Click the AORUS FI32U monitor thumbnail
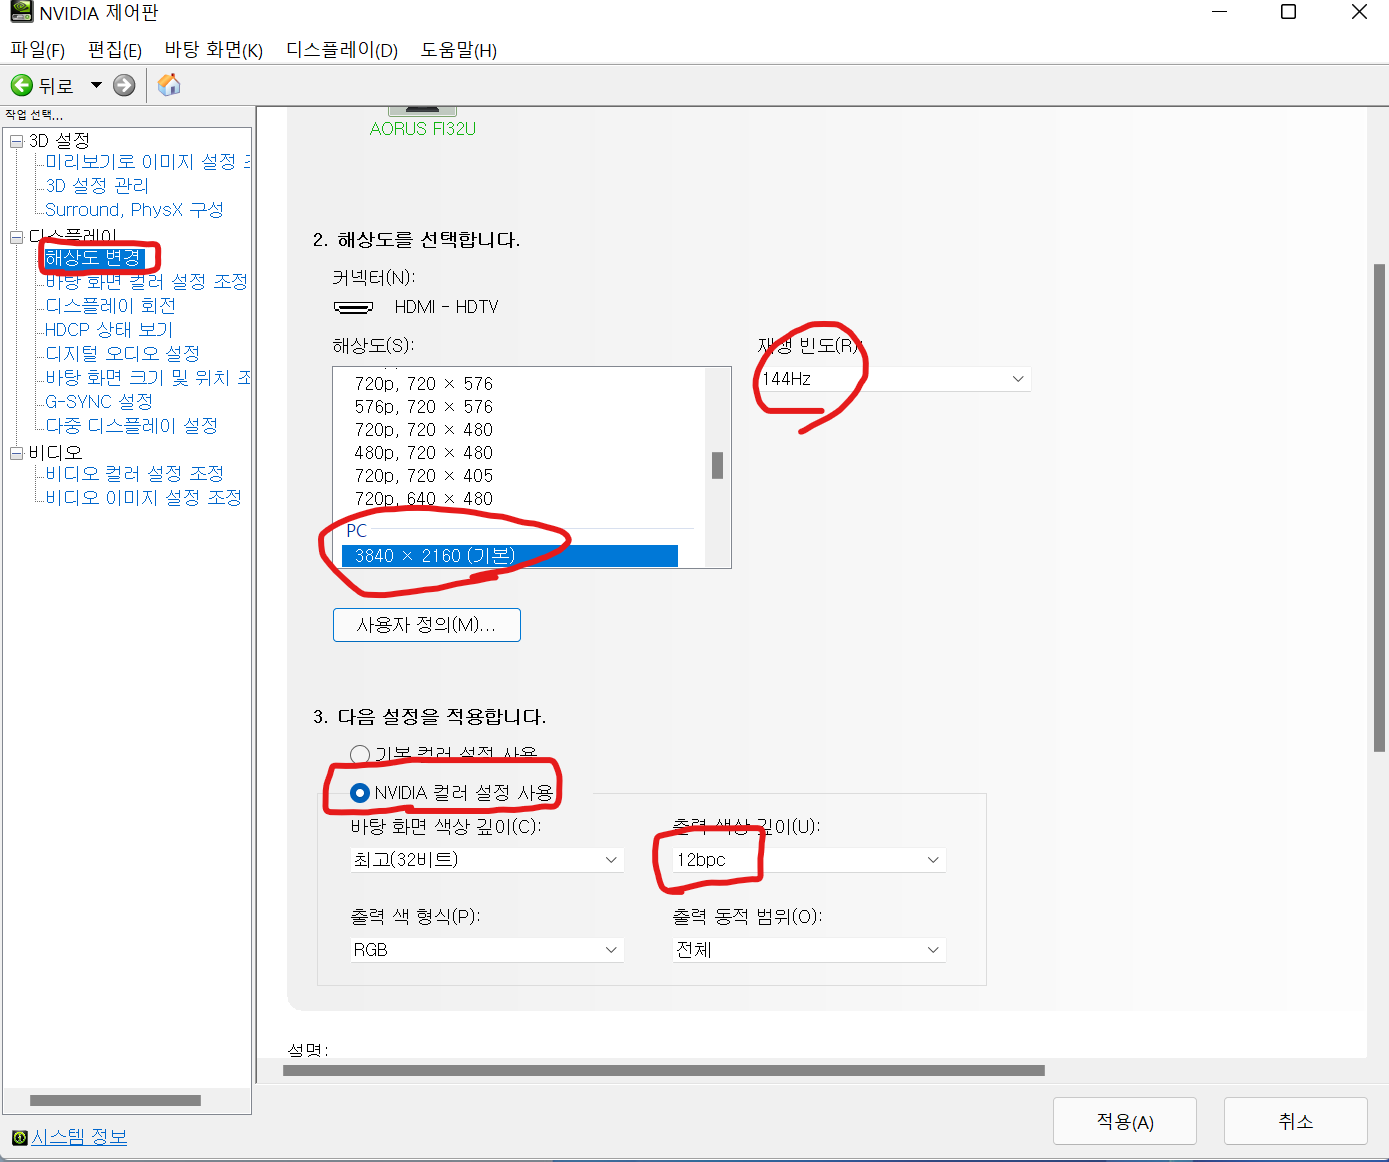This screenshot has height=1162, width=1389. pos(422,111)
